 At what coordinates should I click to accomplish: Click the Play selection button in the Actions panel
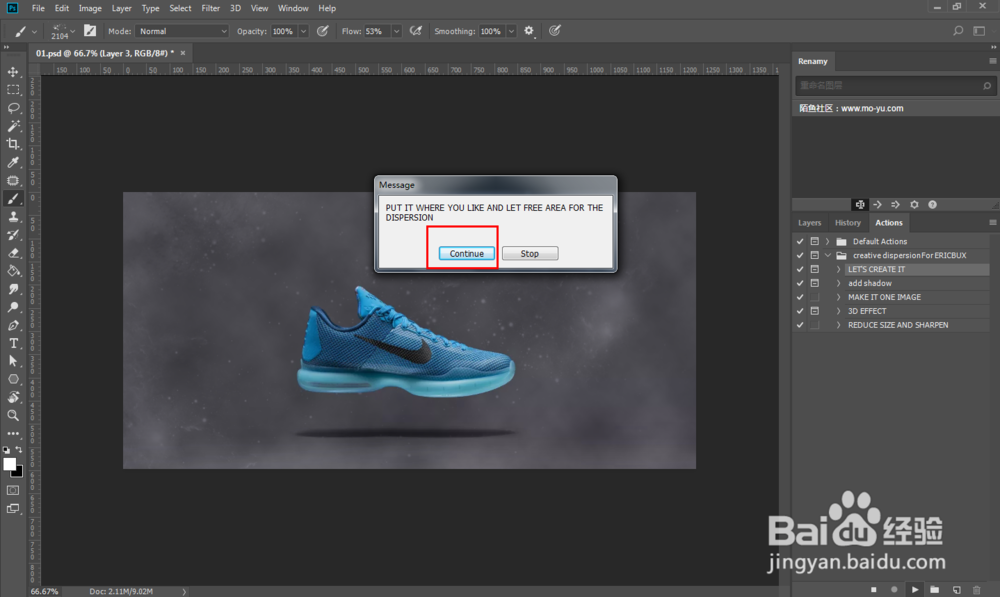point(915,589)
